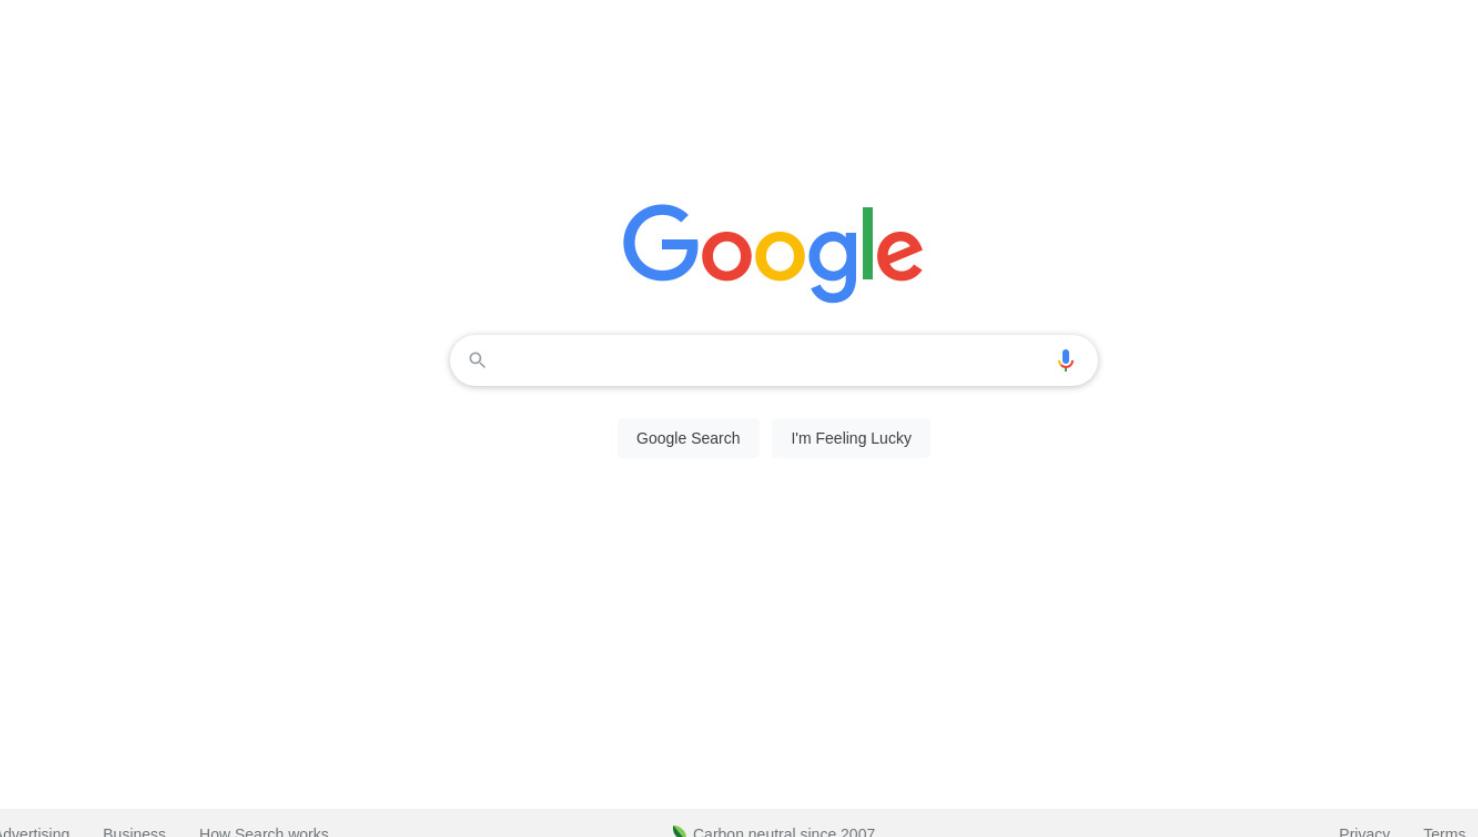
Task: Click the blue capital G in logo
Action: coord(660,243)
